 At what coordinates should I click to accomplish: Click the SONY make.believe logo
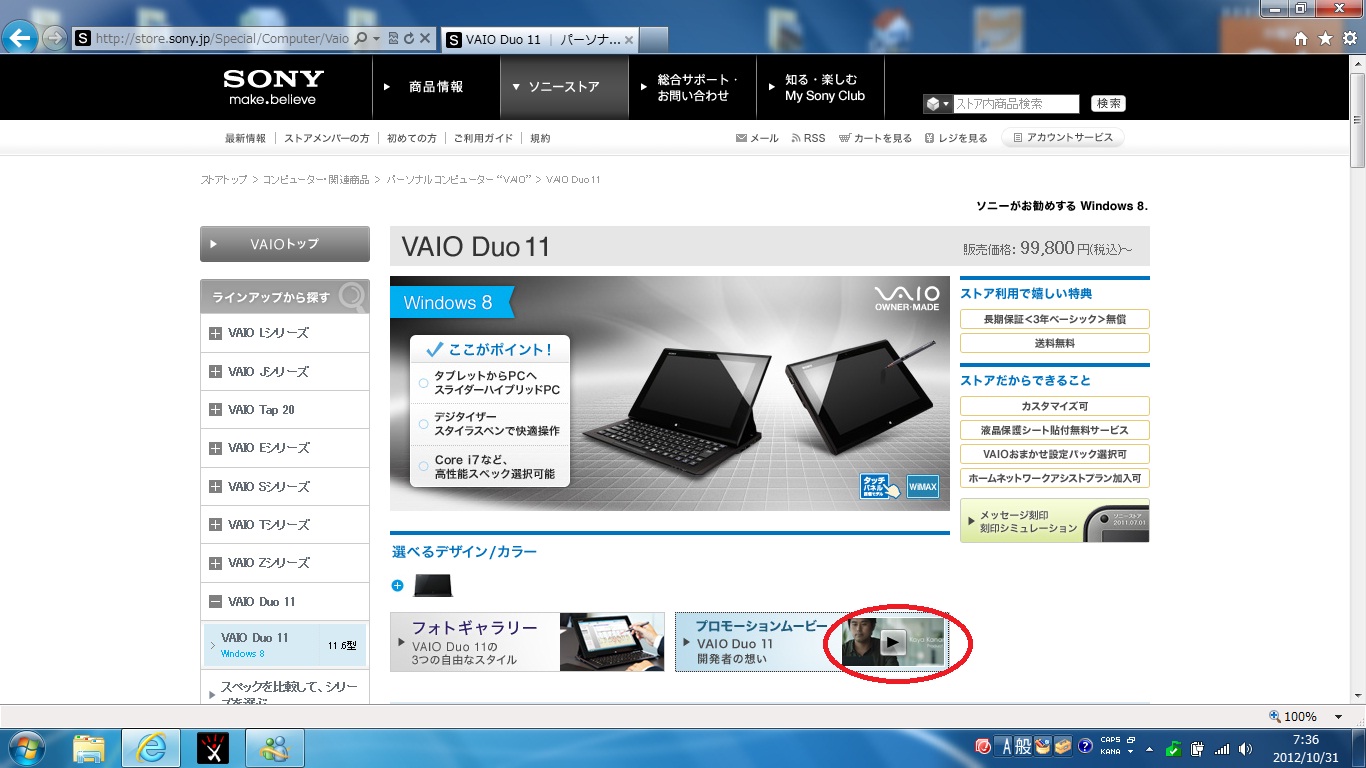click(x=273, y=87)
